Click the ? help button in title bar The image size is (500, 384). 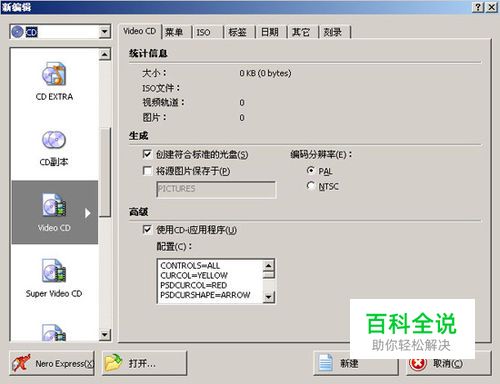tap(478, 7)
